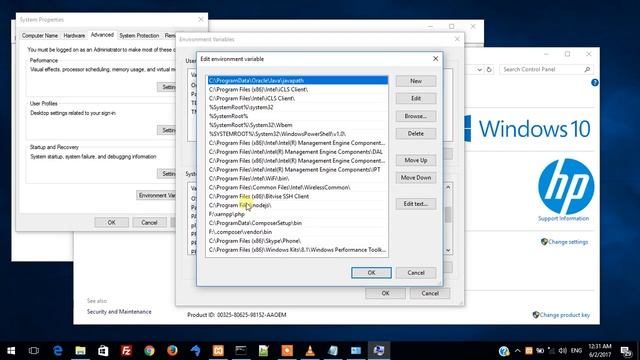Cancel the Edit environment variable dialog
Viewport: 640px width, 360px height.
tap(416, 273)
